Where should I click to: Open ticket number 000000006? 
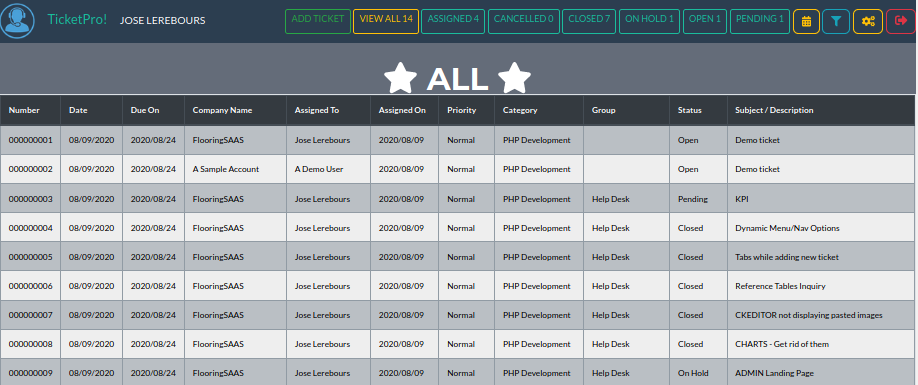[x=30, y=286]
